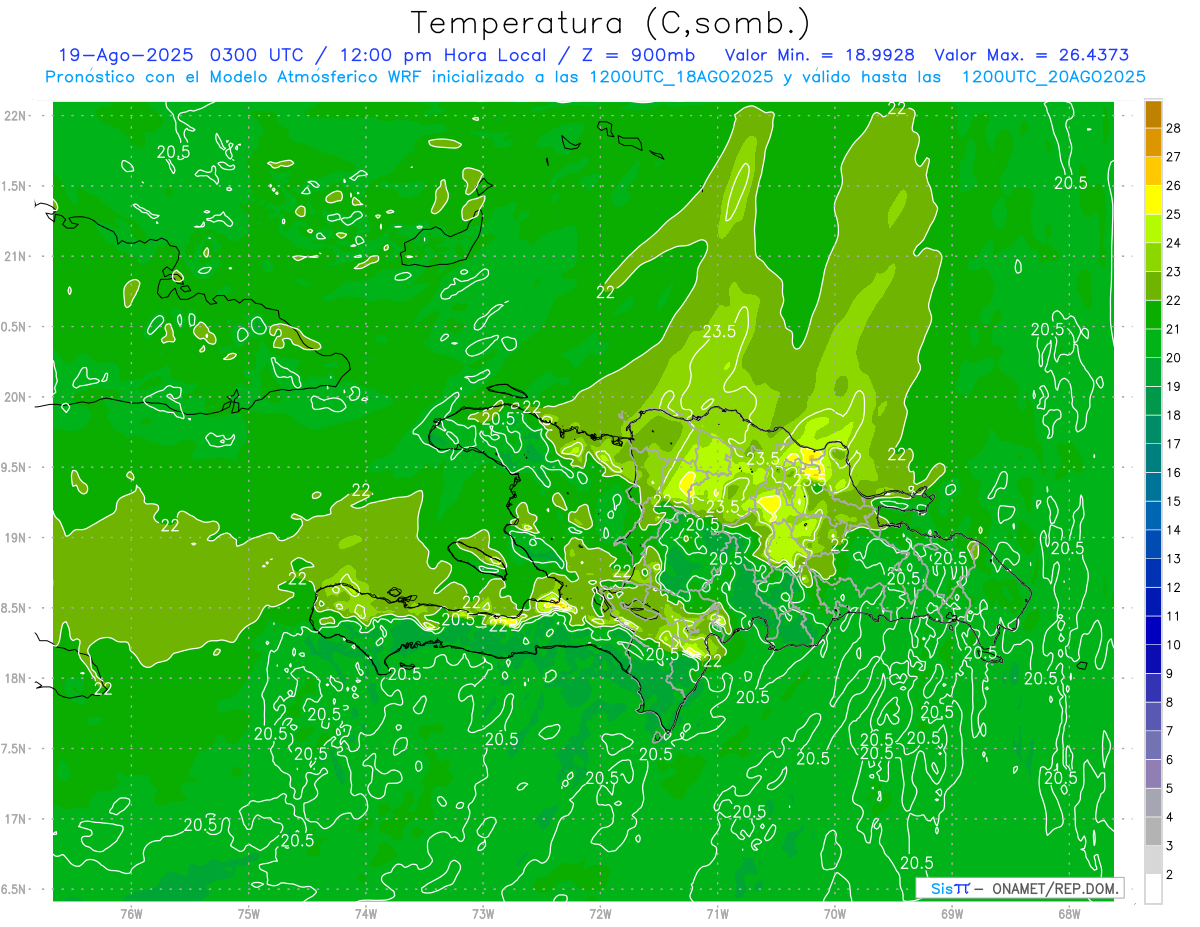Image resolution: width=1200 pixels, height=927 pixels.
Task: Click the purple legend swatch between 5 and 6
Action: point(1153,774)
